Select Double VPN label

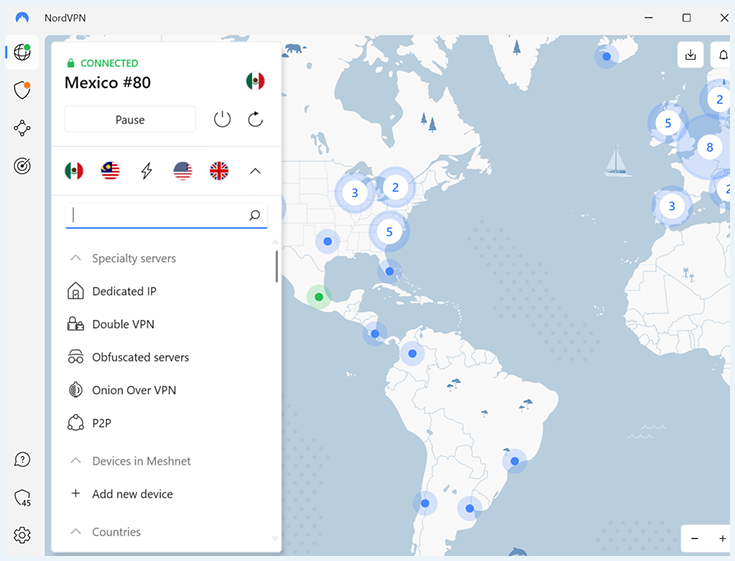point(123,324)
